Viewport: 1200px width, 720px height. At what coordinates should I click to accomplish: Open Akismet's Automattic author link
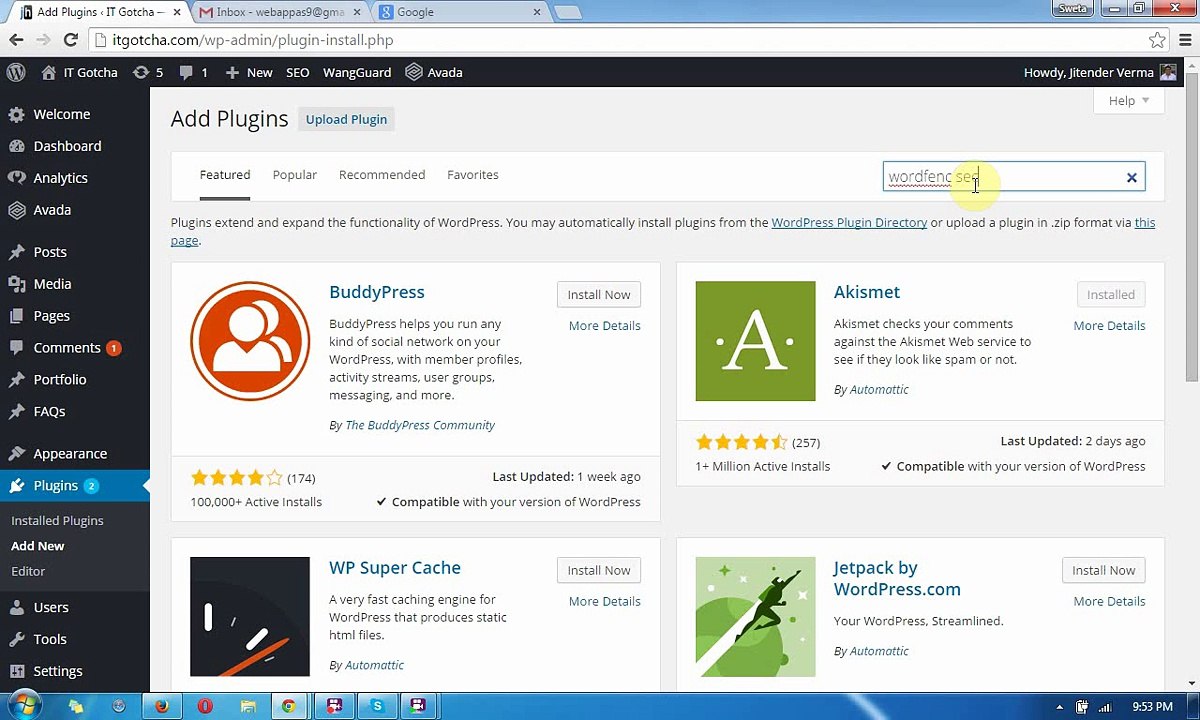coord(879,389)
